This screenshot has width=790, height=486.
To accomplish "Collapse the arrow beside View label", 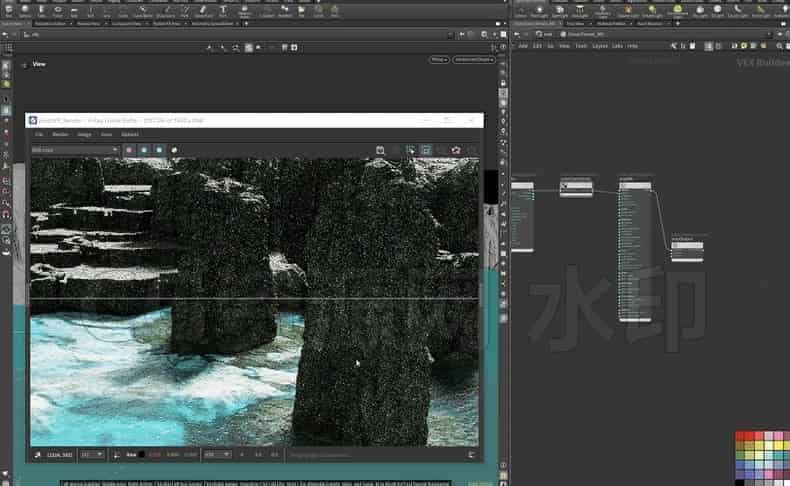I will [x=25, y=64].
